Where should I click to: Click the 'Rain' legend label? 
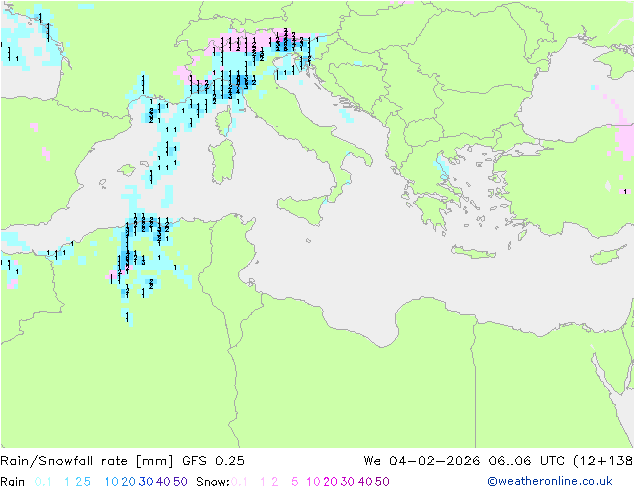13,482
